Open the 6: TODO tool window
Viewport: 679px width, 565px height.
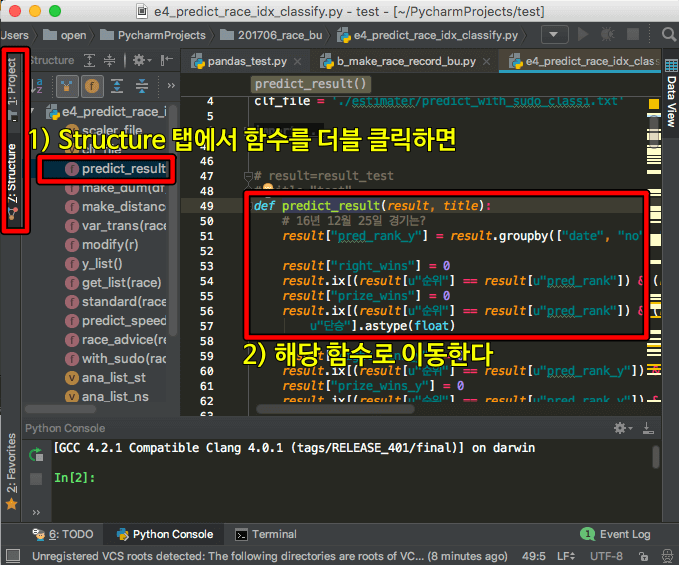tap(63, 534)
